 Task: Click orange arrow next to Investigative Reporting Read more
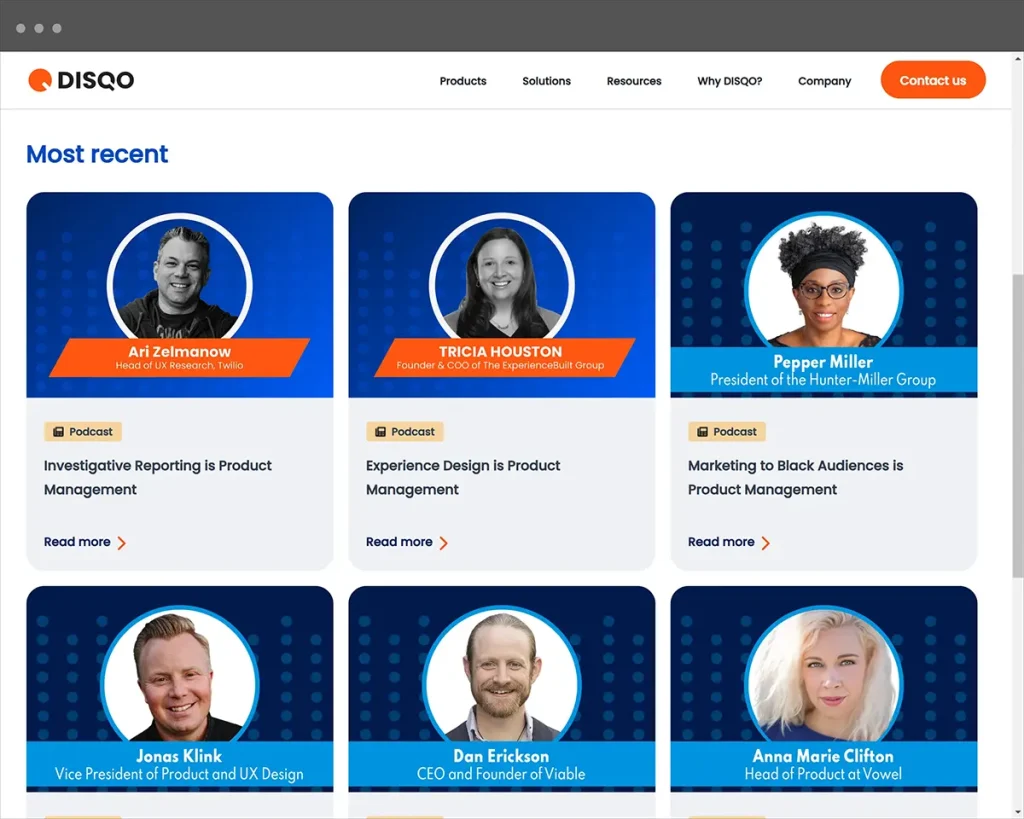121,543
